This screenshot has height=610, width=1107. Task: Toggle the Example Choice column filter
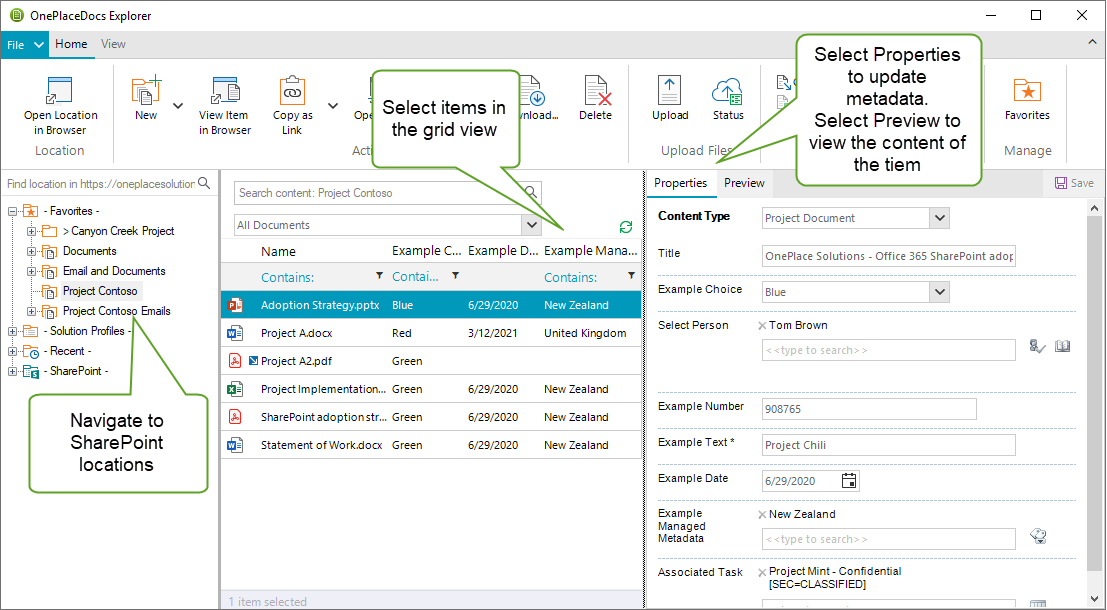point(456,277)
